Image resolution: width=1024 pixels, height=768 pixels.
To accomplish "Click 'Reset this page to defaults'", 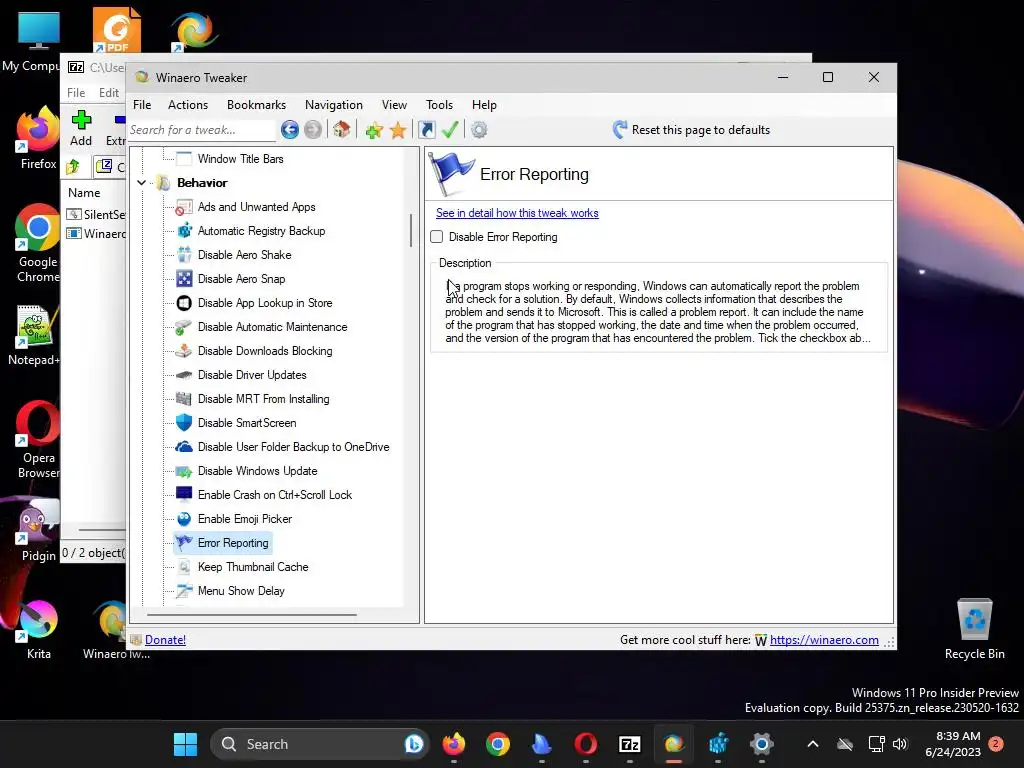I will click(x=701, y=130).
